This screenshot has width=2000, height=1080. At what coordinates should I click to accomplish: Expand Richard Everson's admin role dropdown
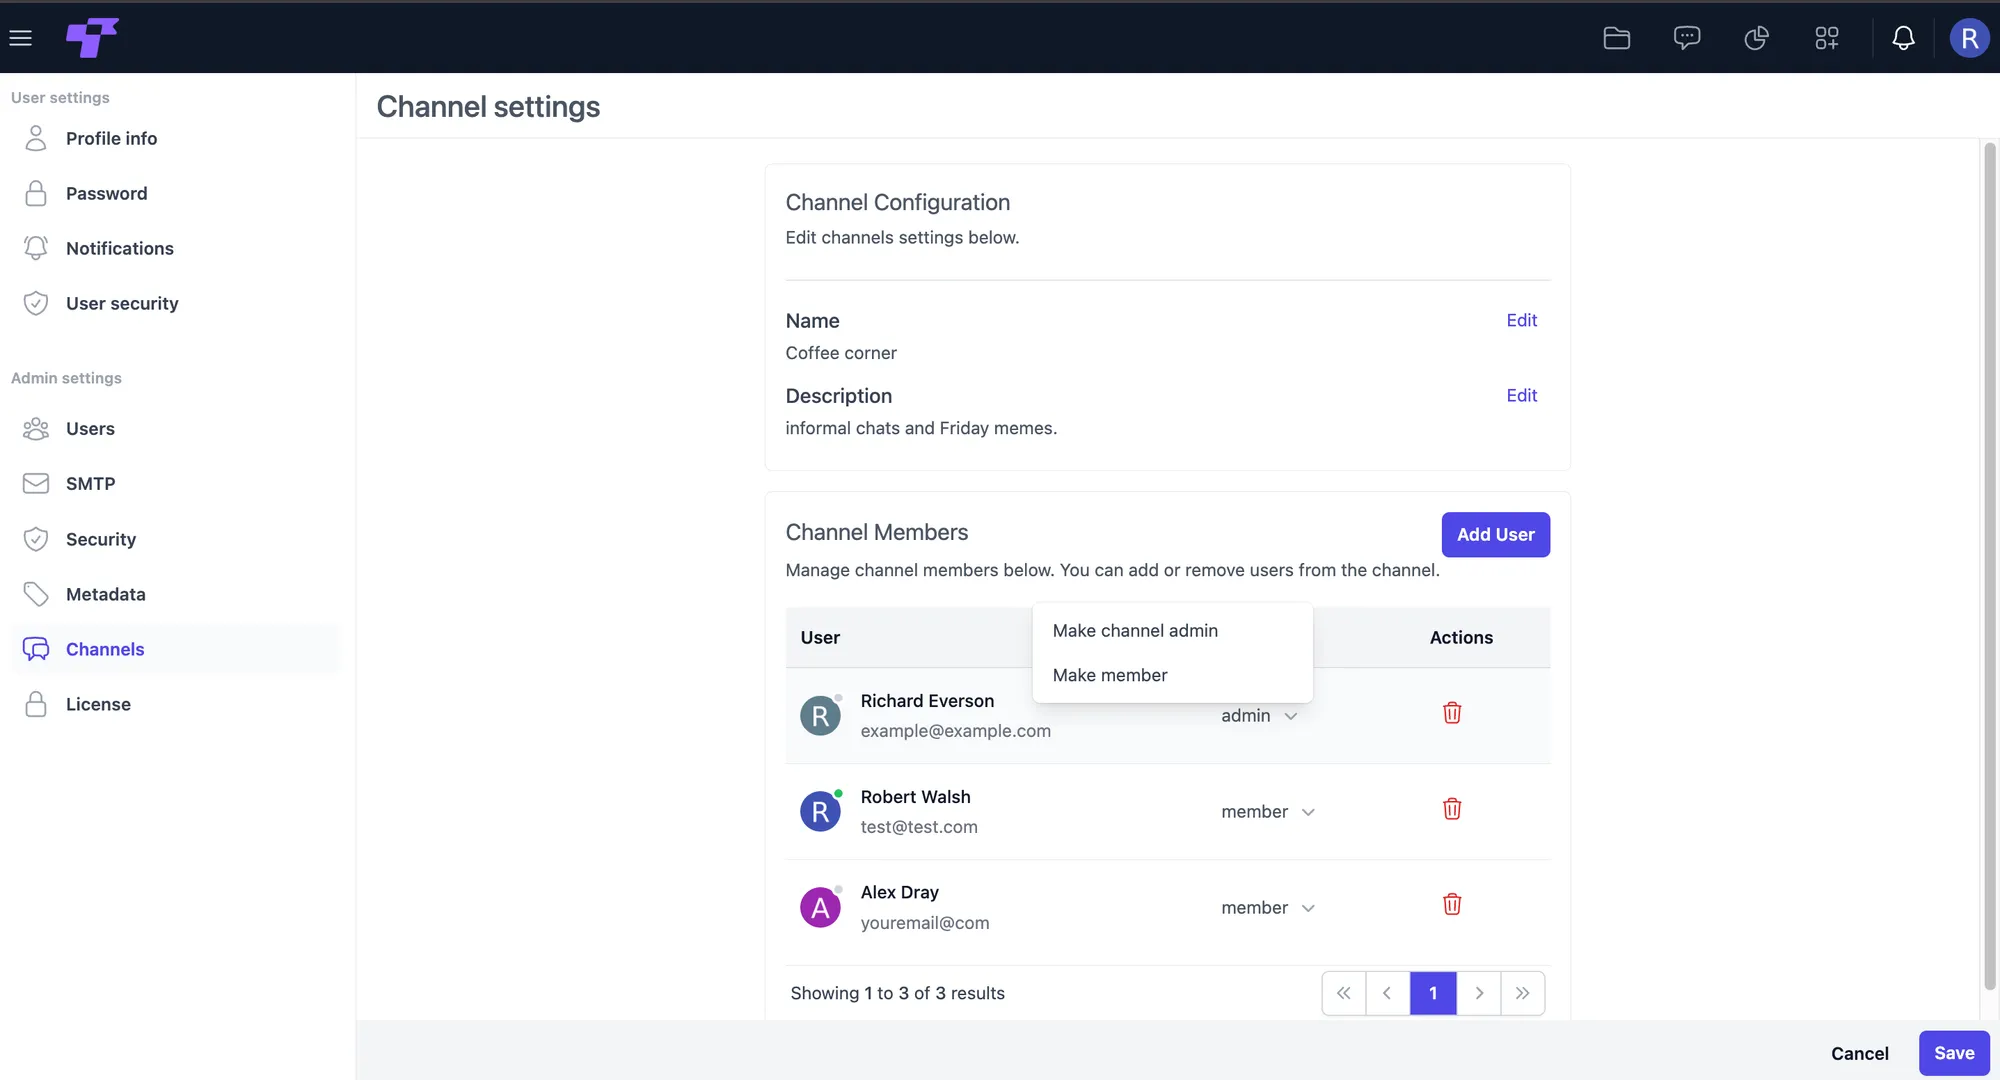(x=1259, y=716)
